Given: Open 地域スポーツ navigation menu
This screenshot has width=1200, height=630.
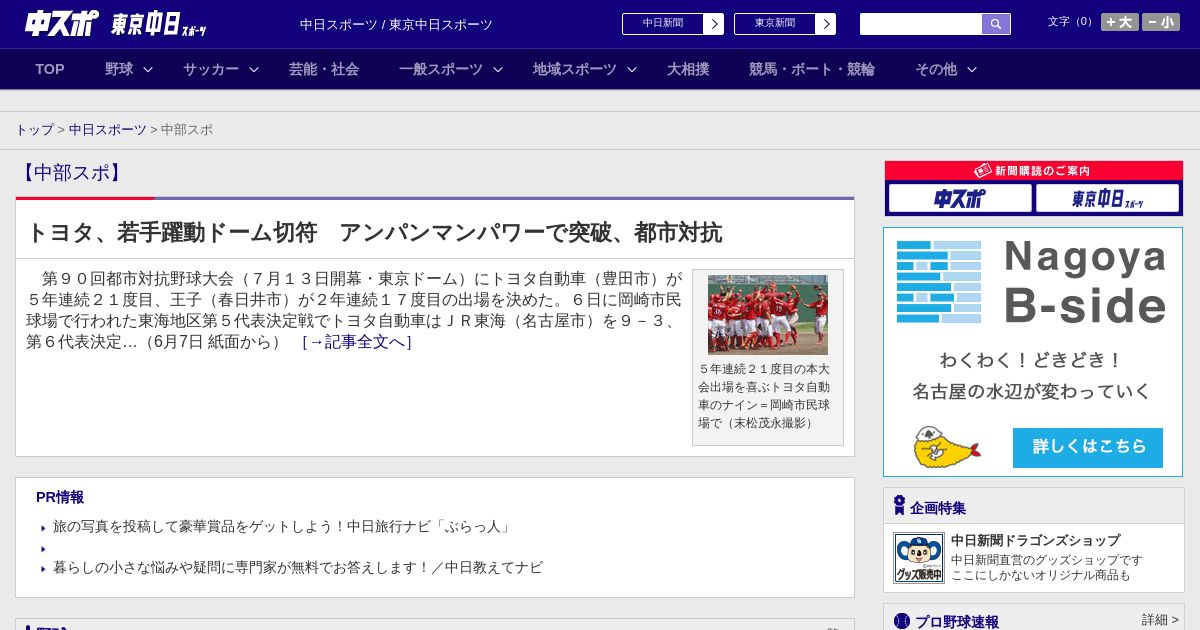Looking at the screenshot, I should point(575,69).
